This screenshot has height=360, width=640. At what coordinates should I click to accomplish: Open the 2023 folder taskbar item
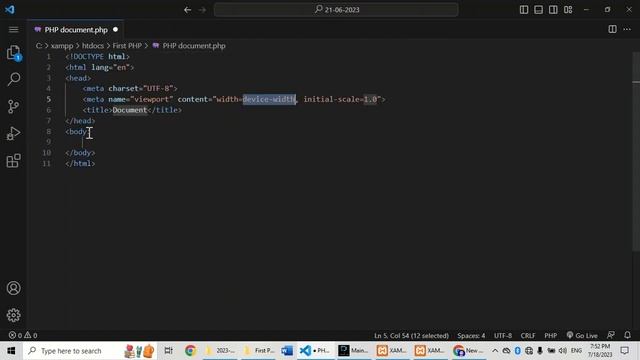(x=220, y=351)
